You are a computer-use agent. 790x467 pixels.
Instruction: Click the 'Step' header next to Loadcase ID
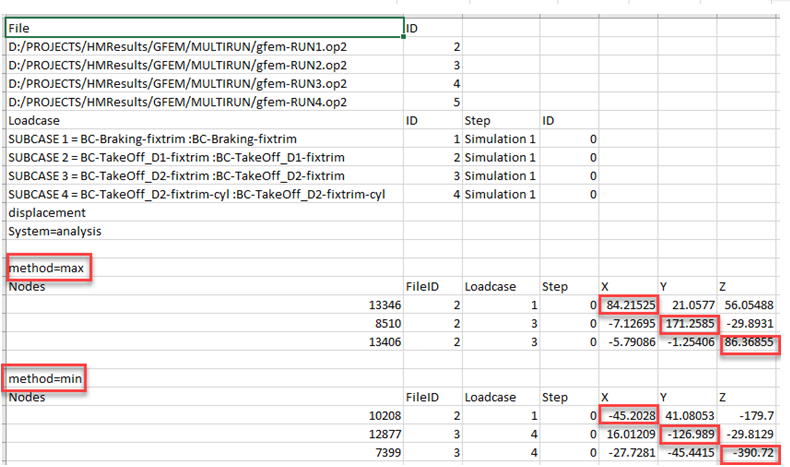501,120
